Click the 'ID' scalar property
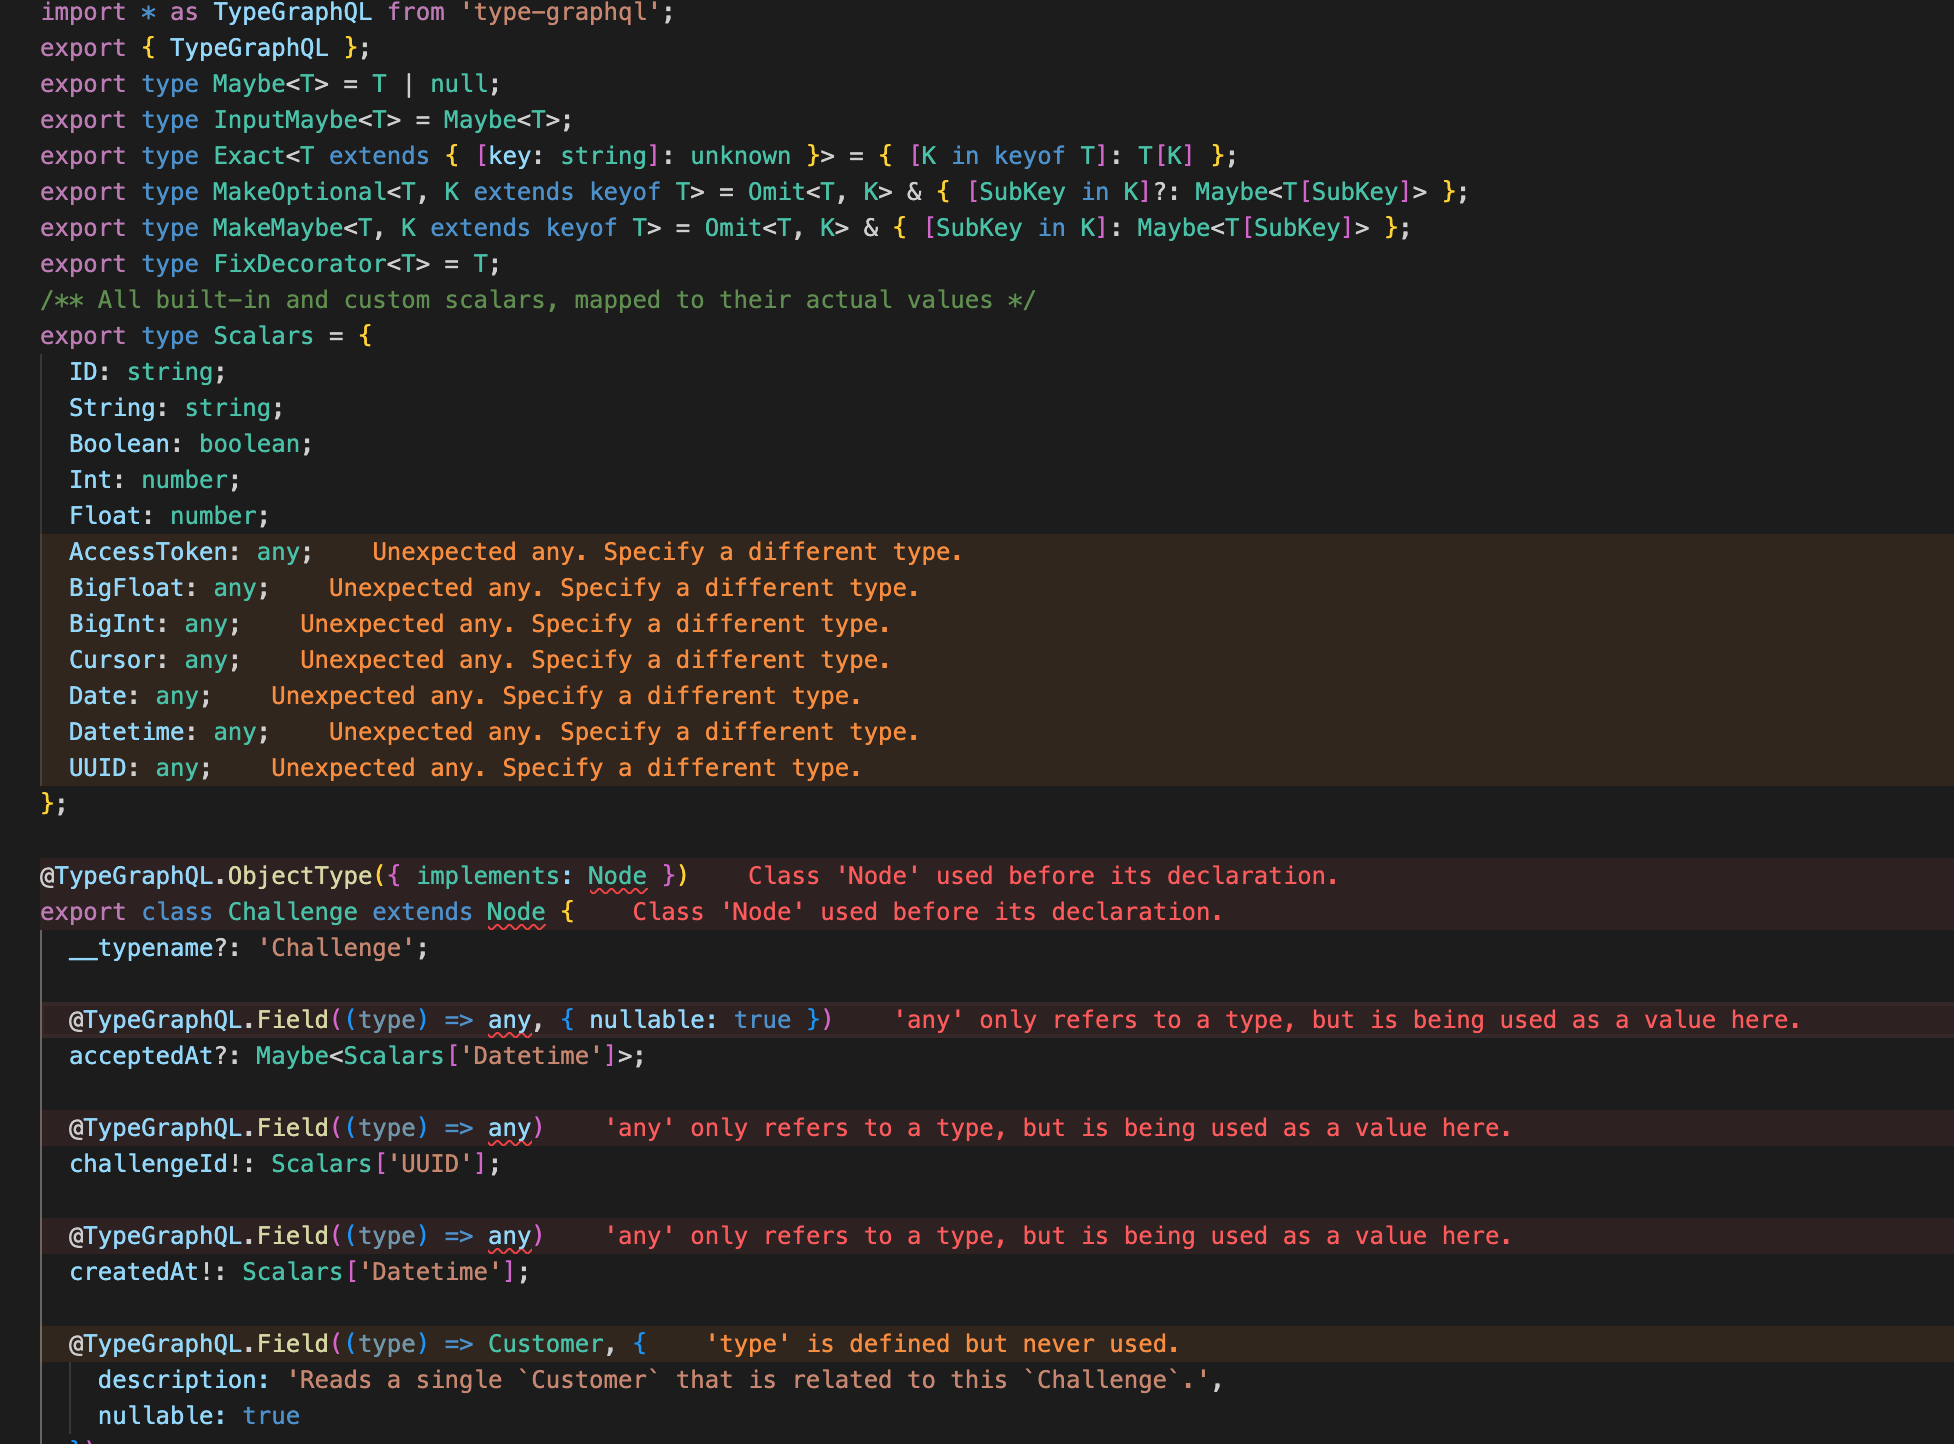 [x=83, y=372]
